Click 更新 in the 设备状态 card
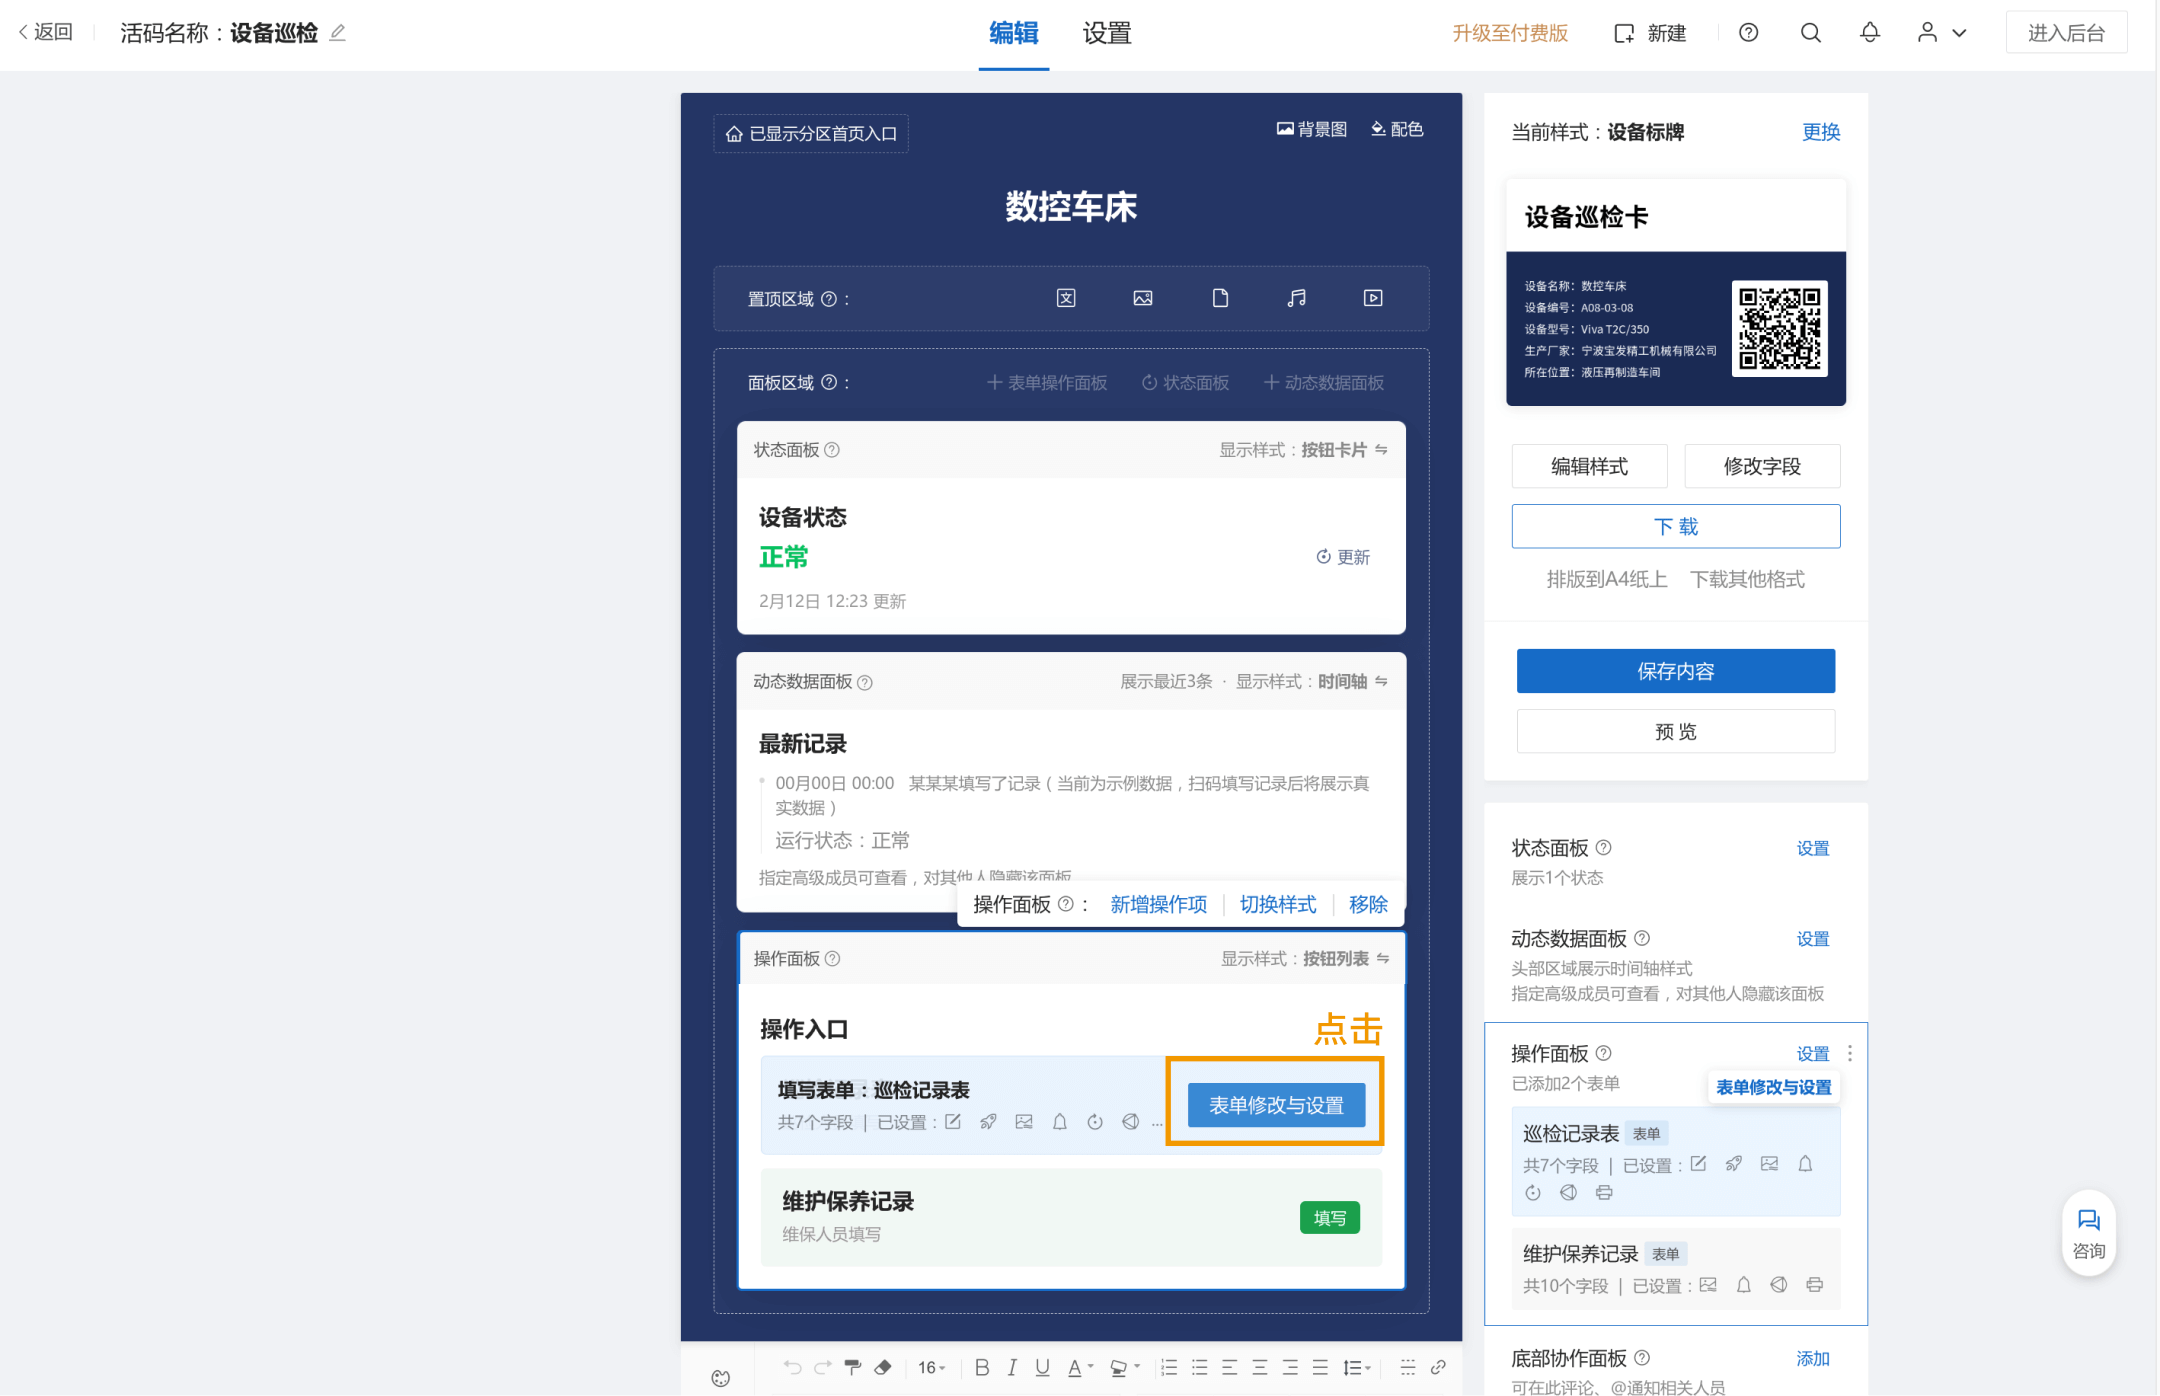The width and height of the screenshot is (2160, 1396). point(1343,557)
